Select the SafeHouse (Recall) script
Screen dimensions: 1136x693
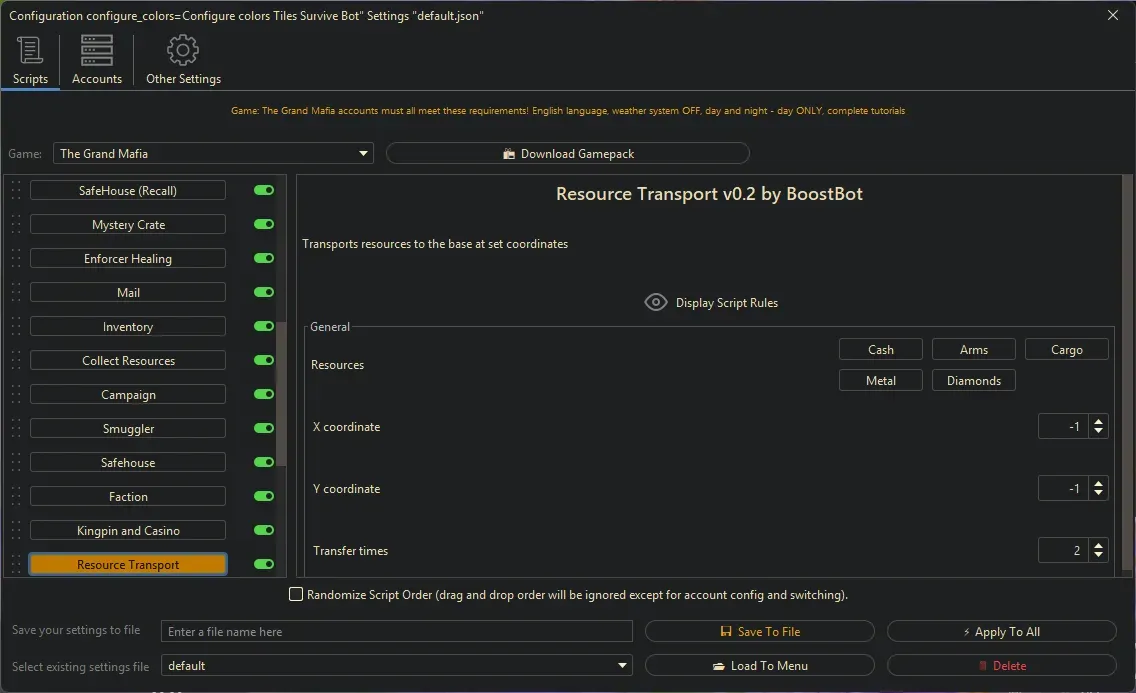coord(128,190)
